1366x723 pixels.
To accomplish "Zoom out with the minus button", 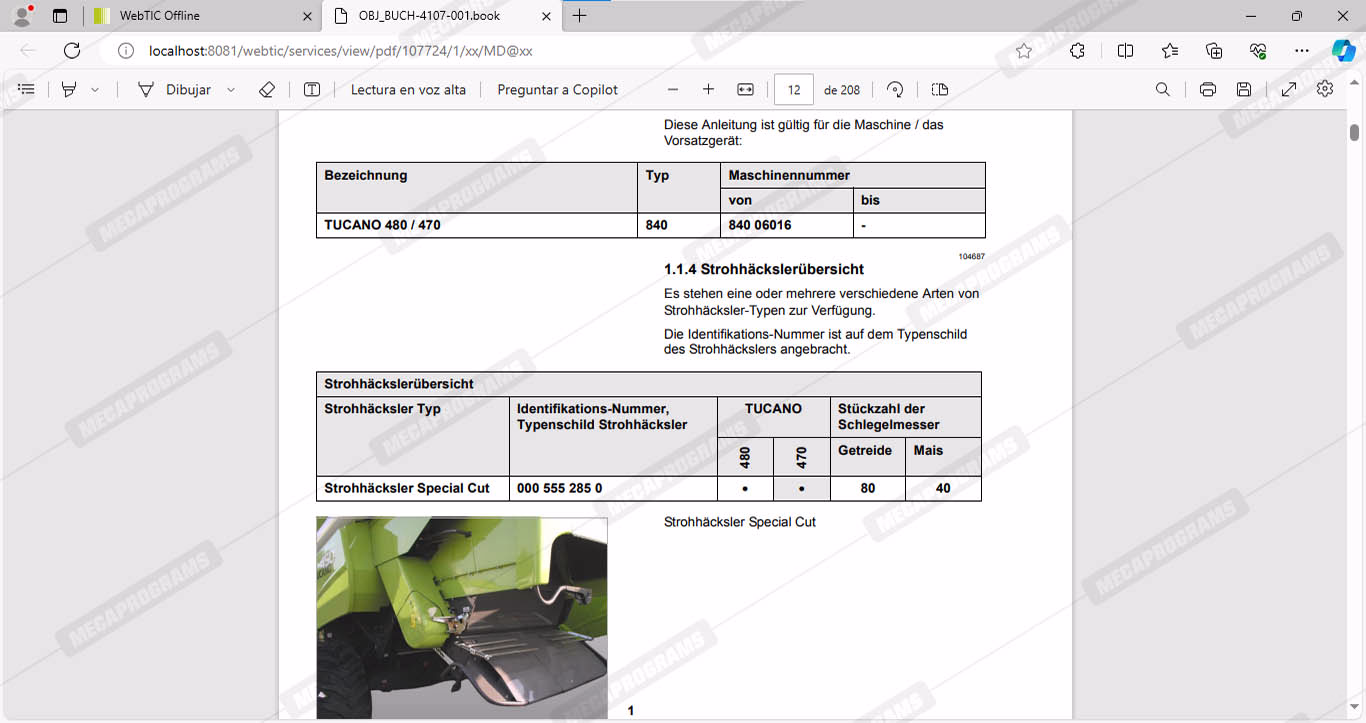I will 673,89.
